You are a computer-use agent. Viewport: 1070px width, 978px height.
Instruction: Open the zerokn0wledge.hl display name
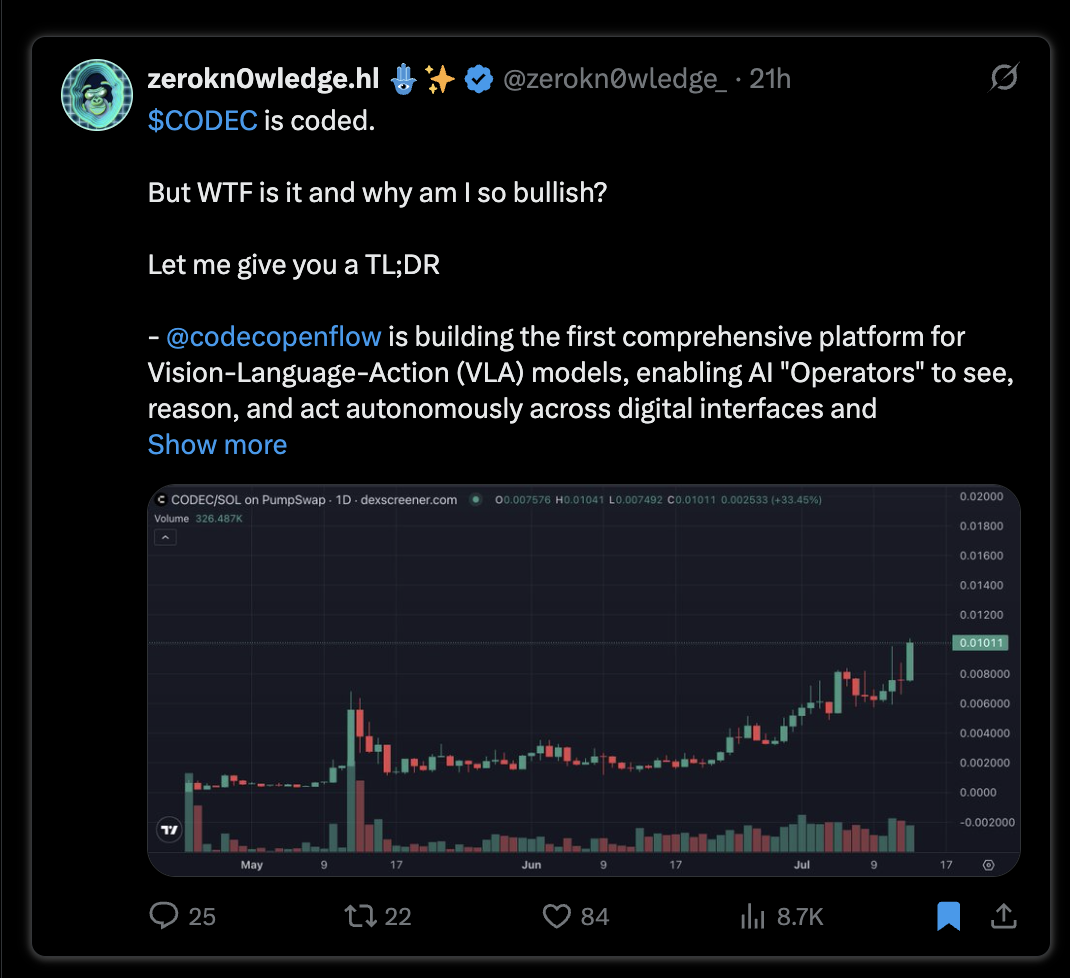click(263, 78)
